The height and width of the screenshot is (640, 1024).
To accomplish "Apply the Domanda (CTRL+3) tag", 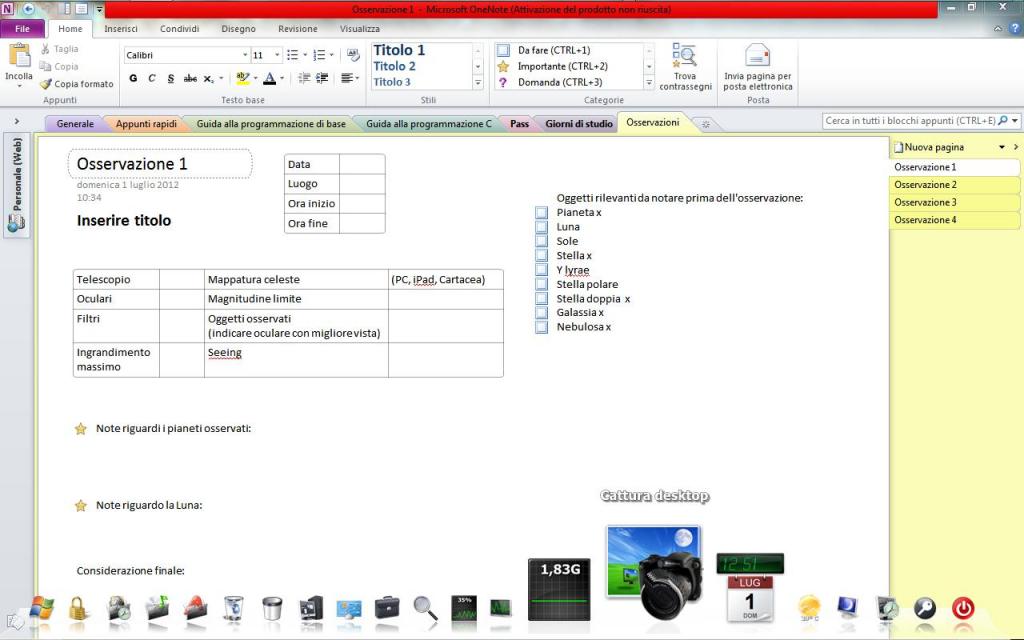I will pos(560,82).
